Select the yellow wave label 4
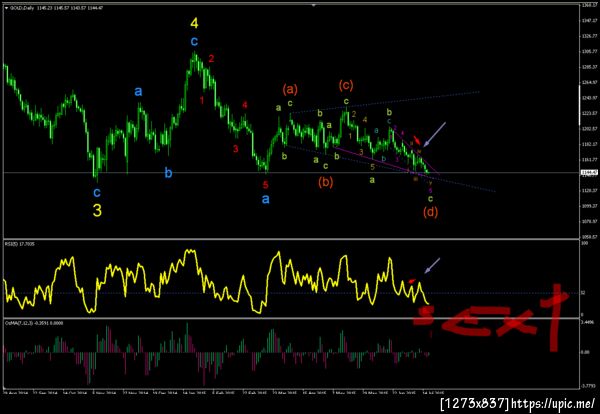 click(x=194, y=23)
